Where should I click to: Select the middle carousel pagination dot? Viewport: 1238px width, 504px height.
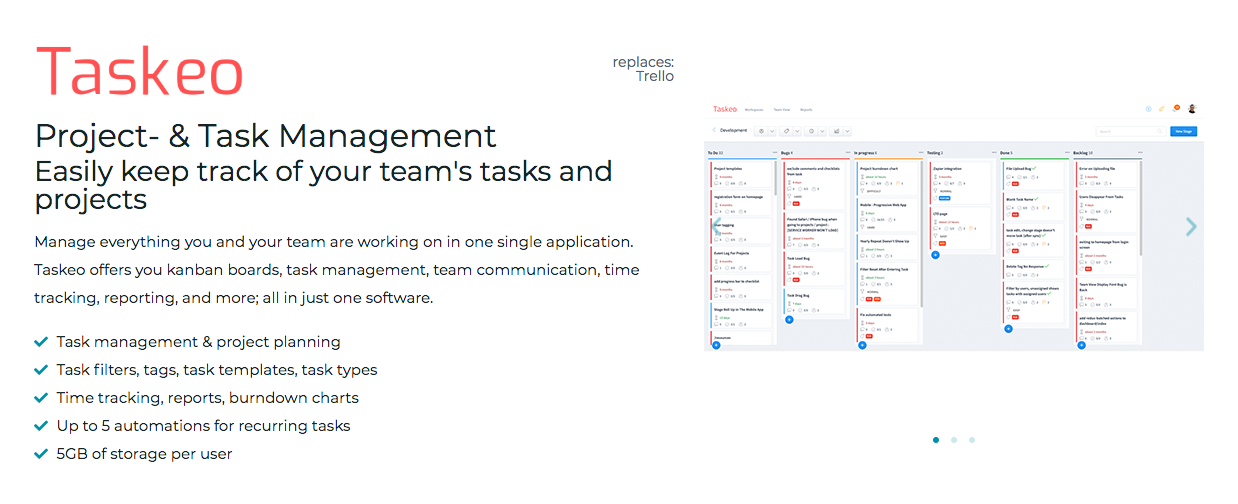click(954, 439)
